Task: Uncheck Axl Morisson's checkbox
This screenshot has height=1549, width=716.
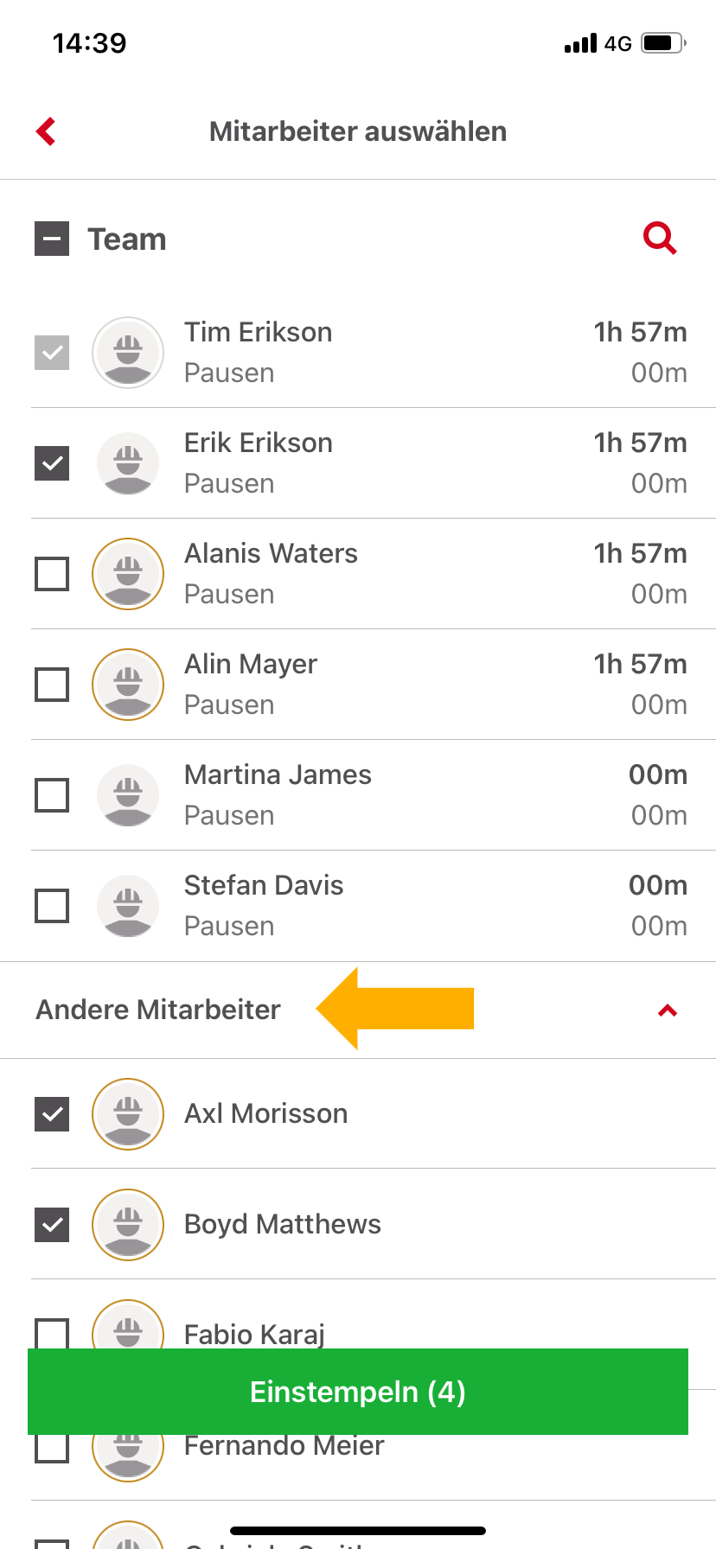Action: pos(52,1114)
